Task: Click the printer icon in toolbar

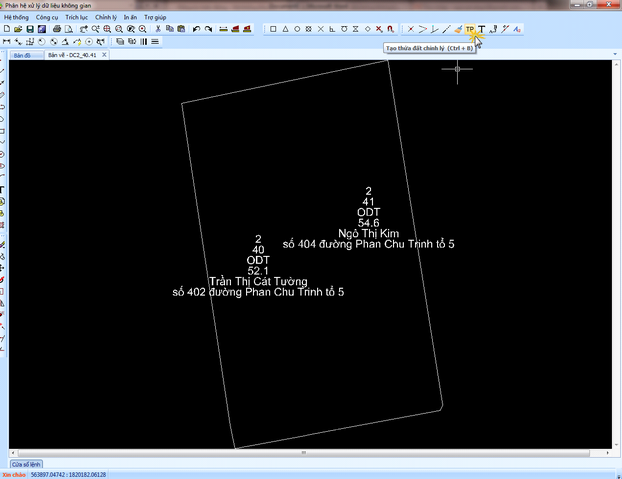Action: point(56,29)
